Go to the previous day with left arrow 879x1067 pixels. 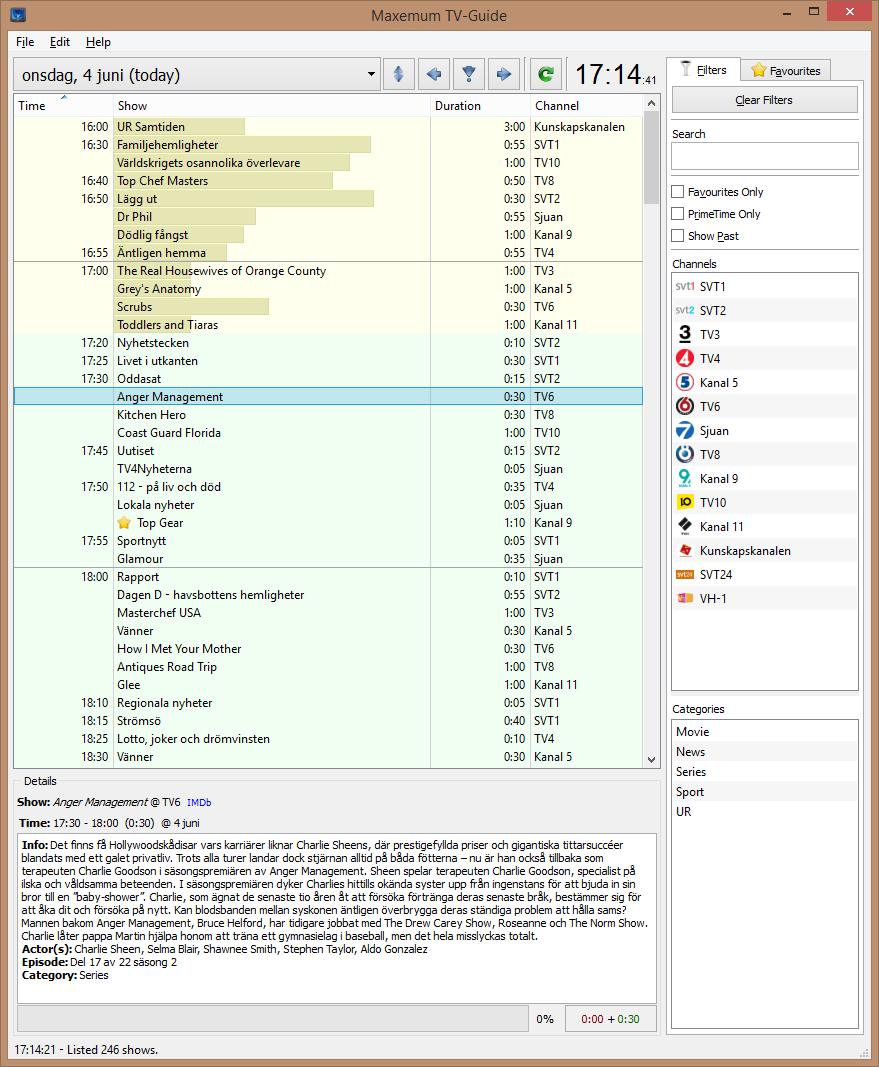(x=433, y=74)
